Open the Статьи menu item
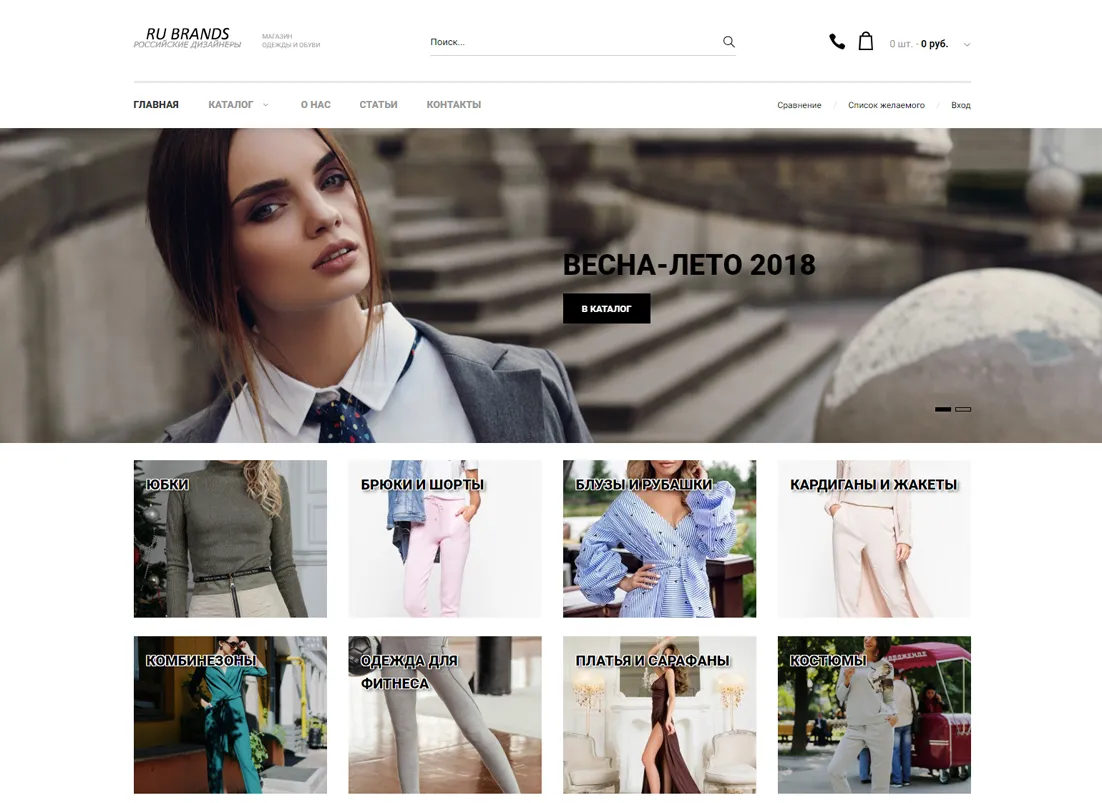 (x=378, y=105)
